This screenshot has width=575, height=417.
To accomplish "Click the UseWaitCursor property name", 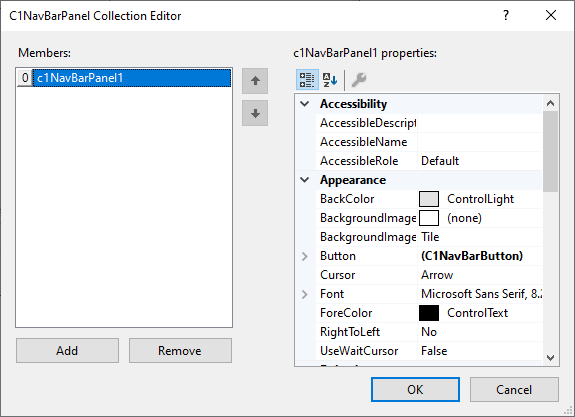I will coord(359,351).
